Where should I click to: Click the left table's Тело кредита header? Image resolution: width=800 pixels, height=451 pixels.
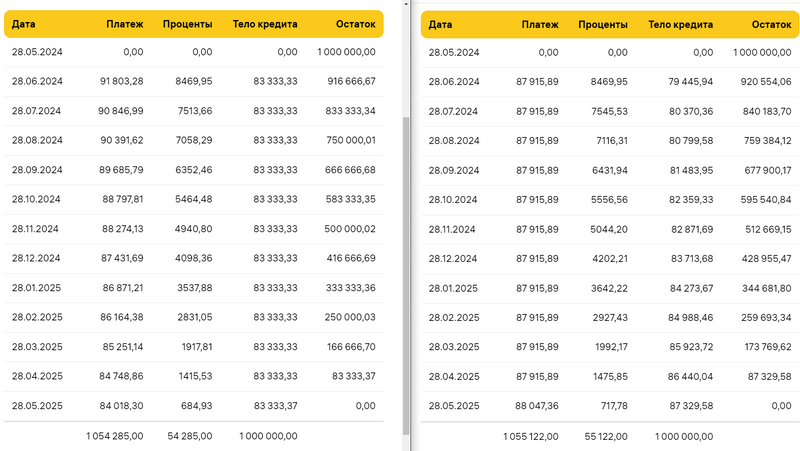[x=265, y=24]
